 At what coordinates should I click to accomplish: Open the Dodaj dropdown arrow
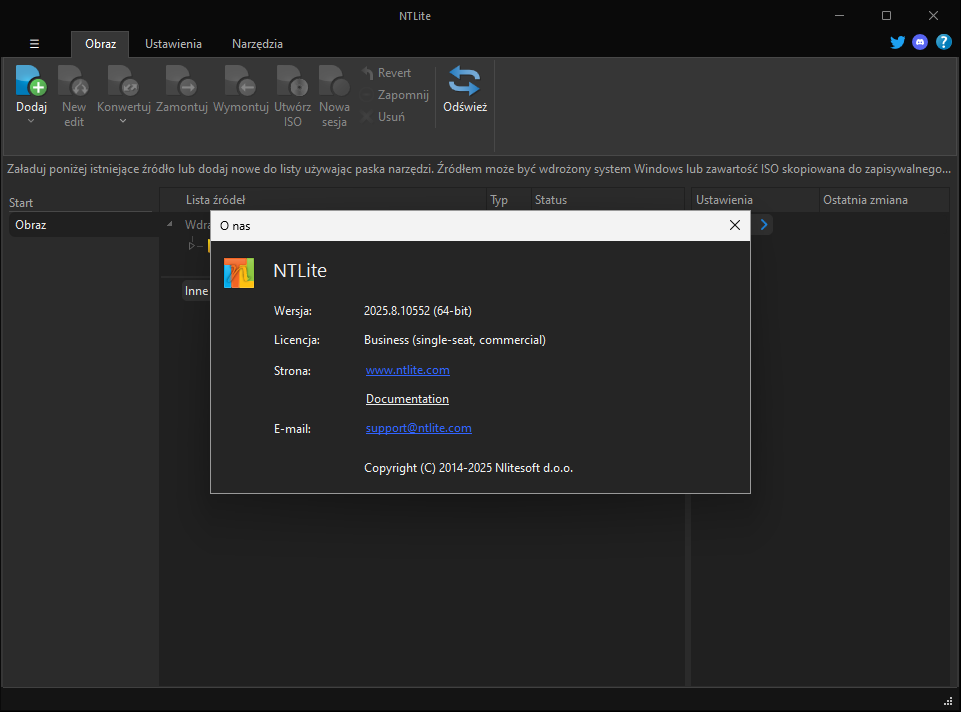(31, 121)
